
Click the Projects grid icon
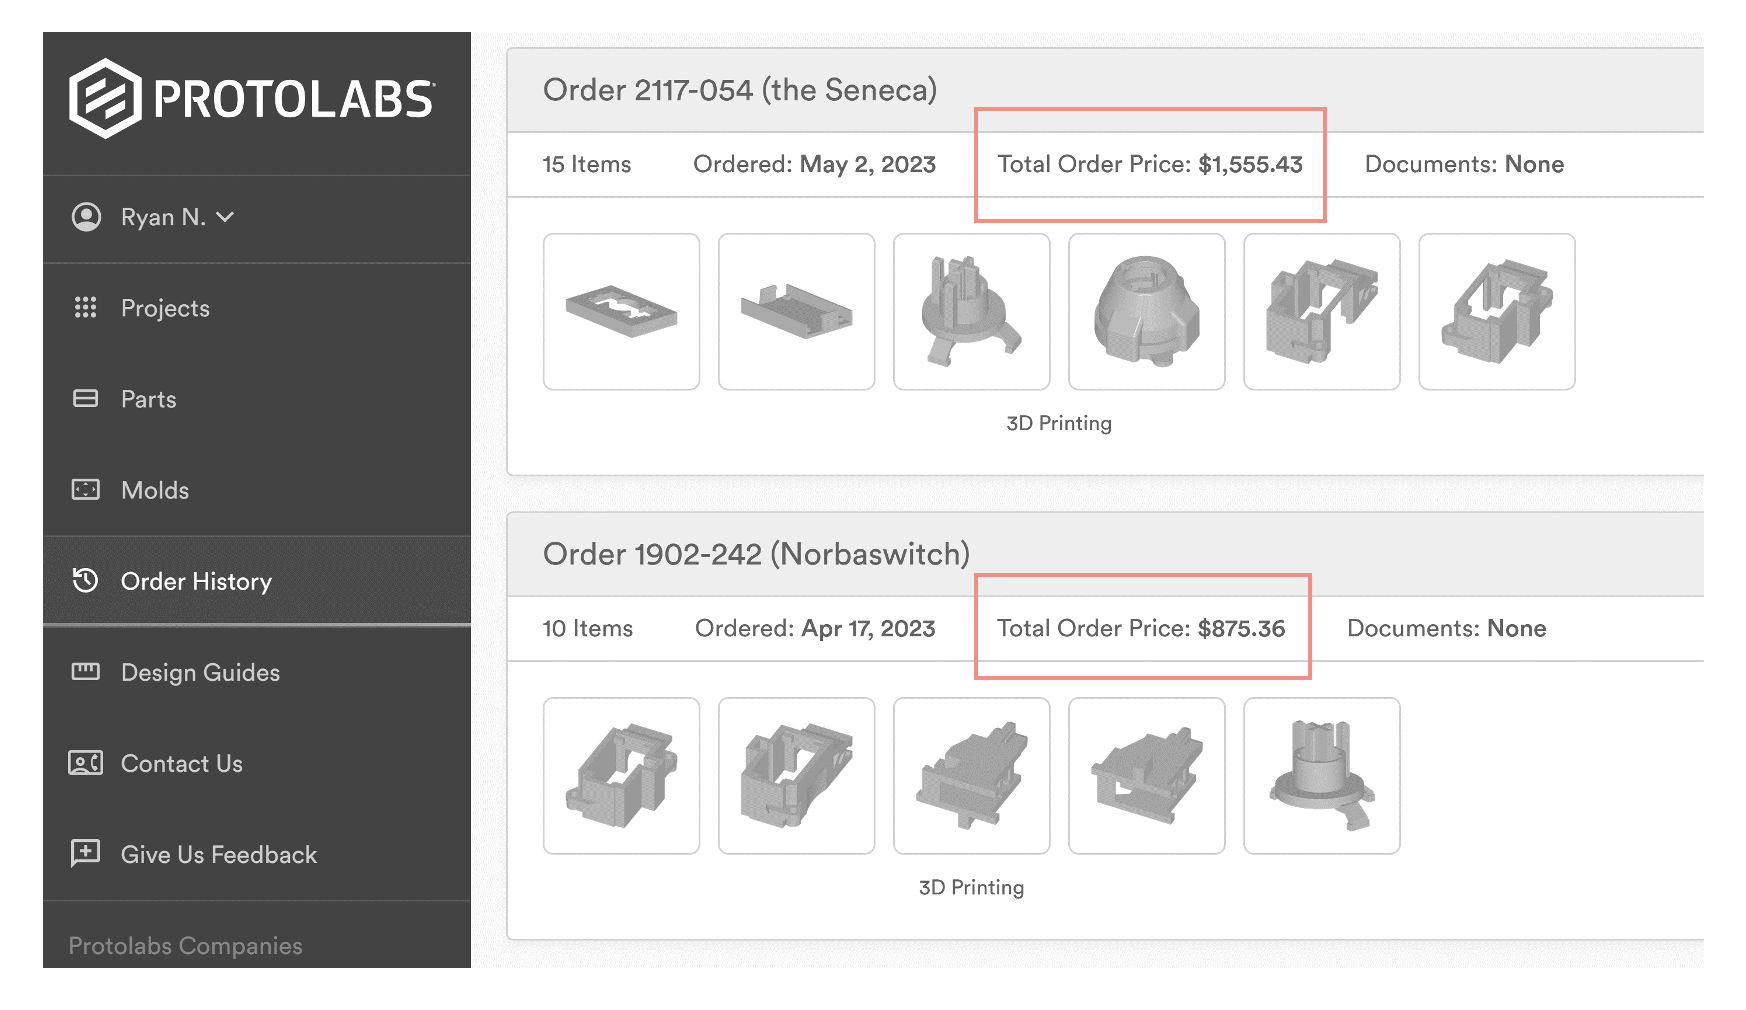[x=86, y=307]
